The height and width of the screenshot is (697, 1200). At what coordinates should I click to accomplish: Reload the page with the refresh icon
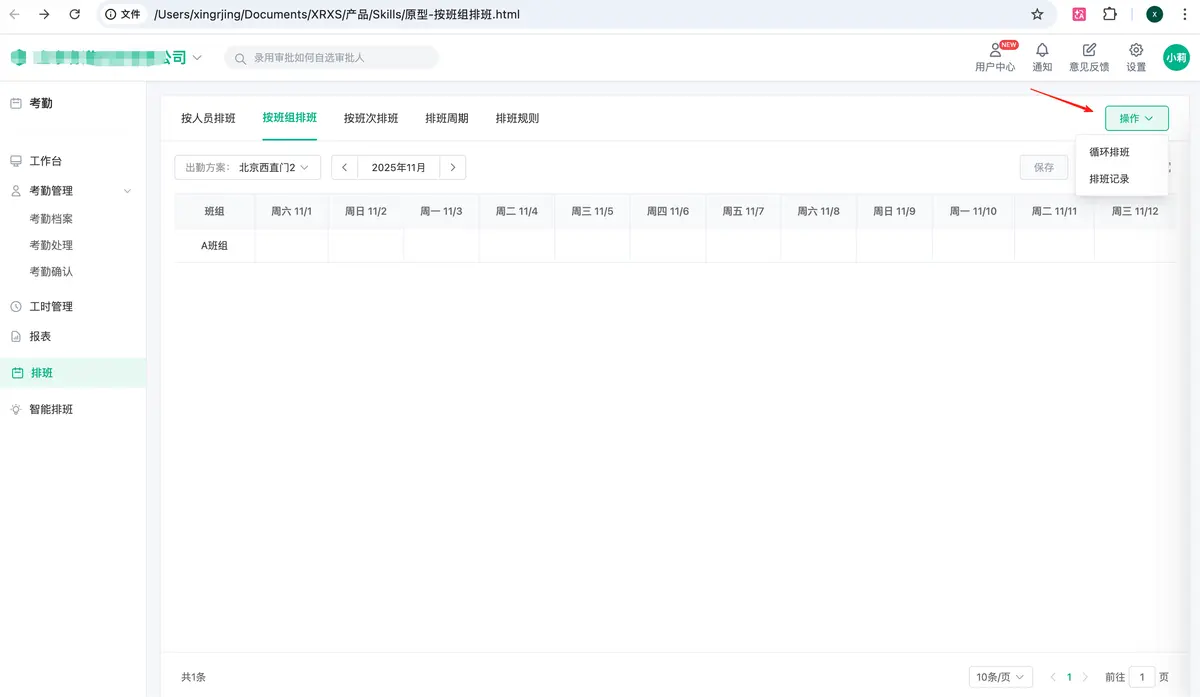point(75,14)
